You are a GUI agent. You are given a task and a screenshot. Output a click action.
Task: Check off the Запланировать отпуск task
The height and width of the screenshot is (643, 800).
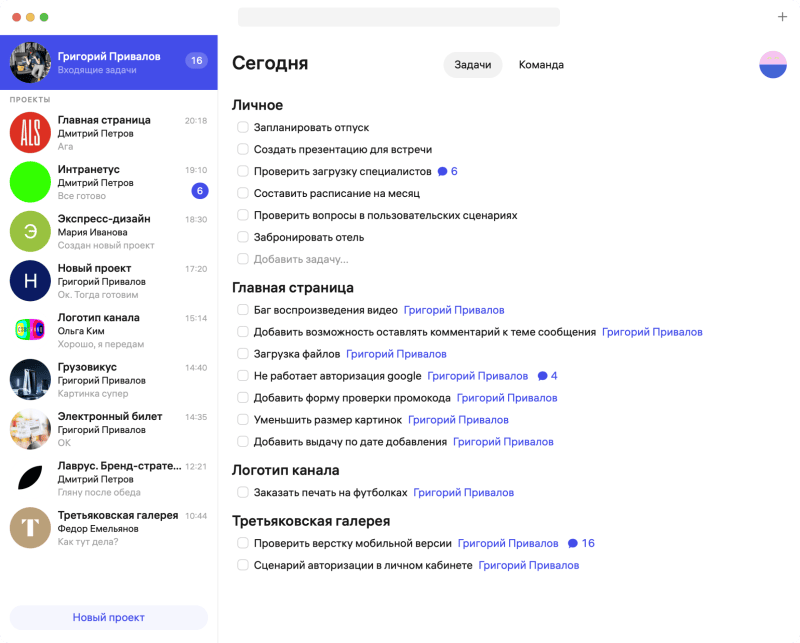coord(241,127)
